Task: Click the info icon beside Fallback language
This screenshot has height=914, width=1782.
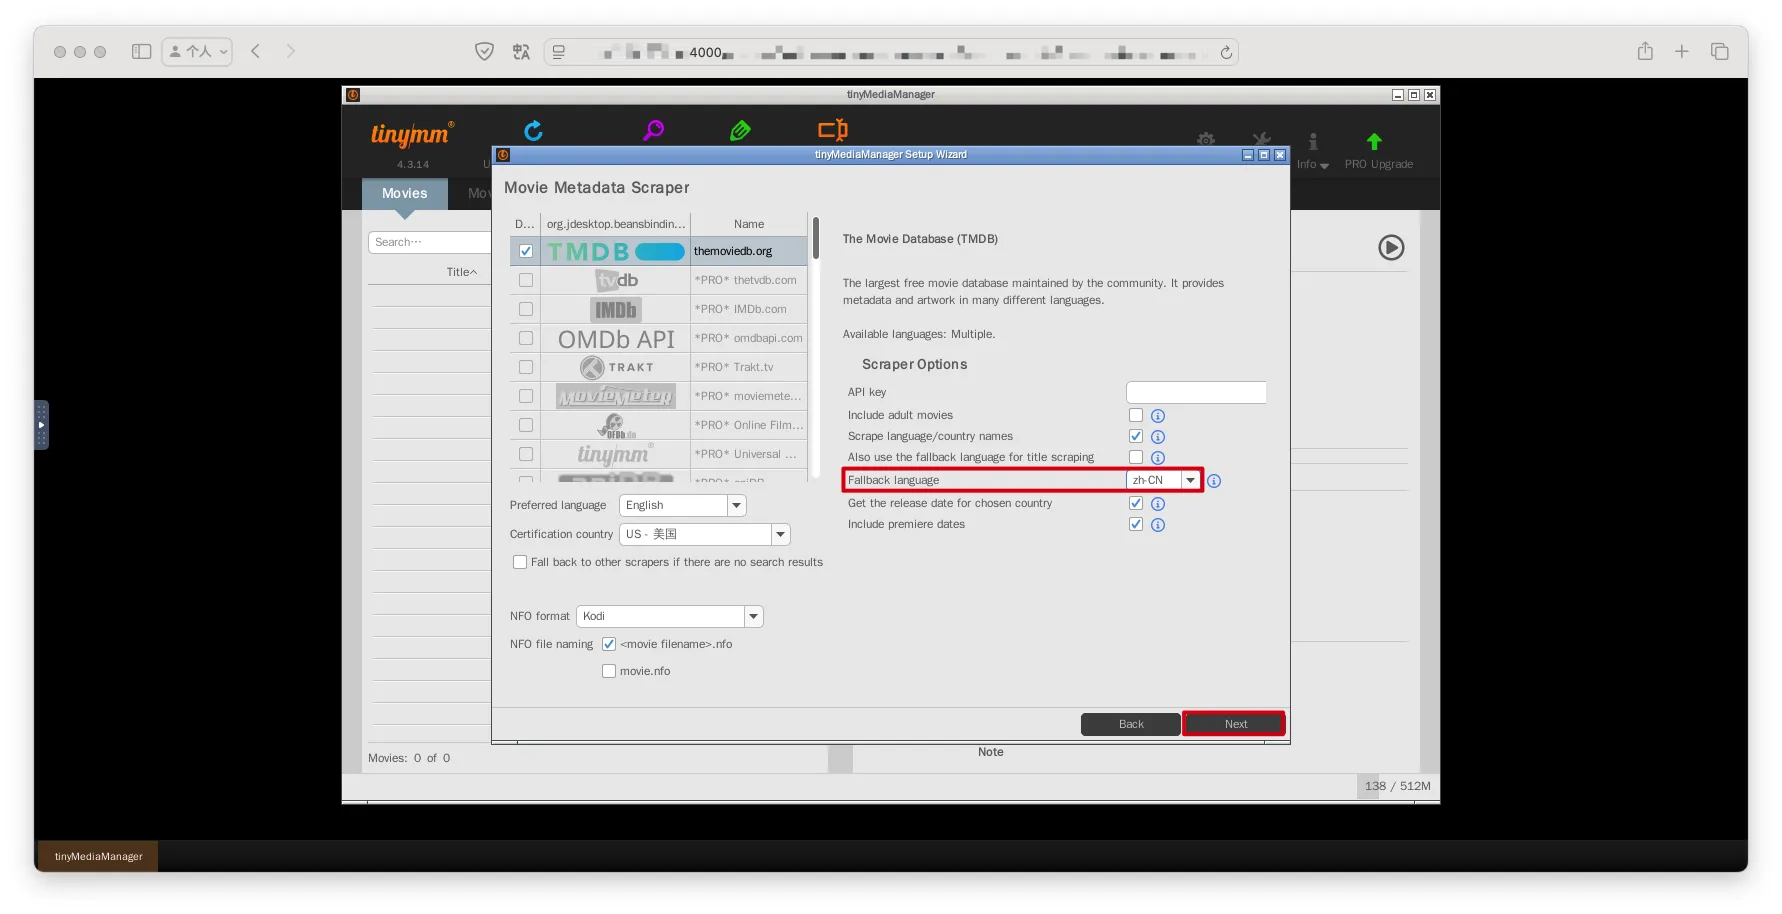Action: click(1213, 481)
